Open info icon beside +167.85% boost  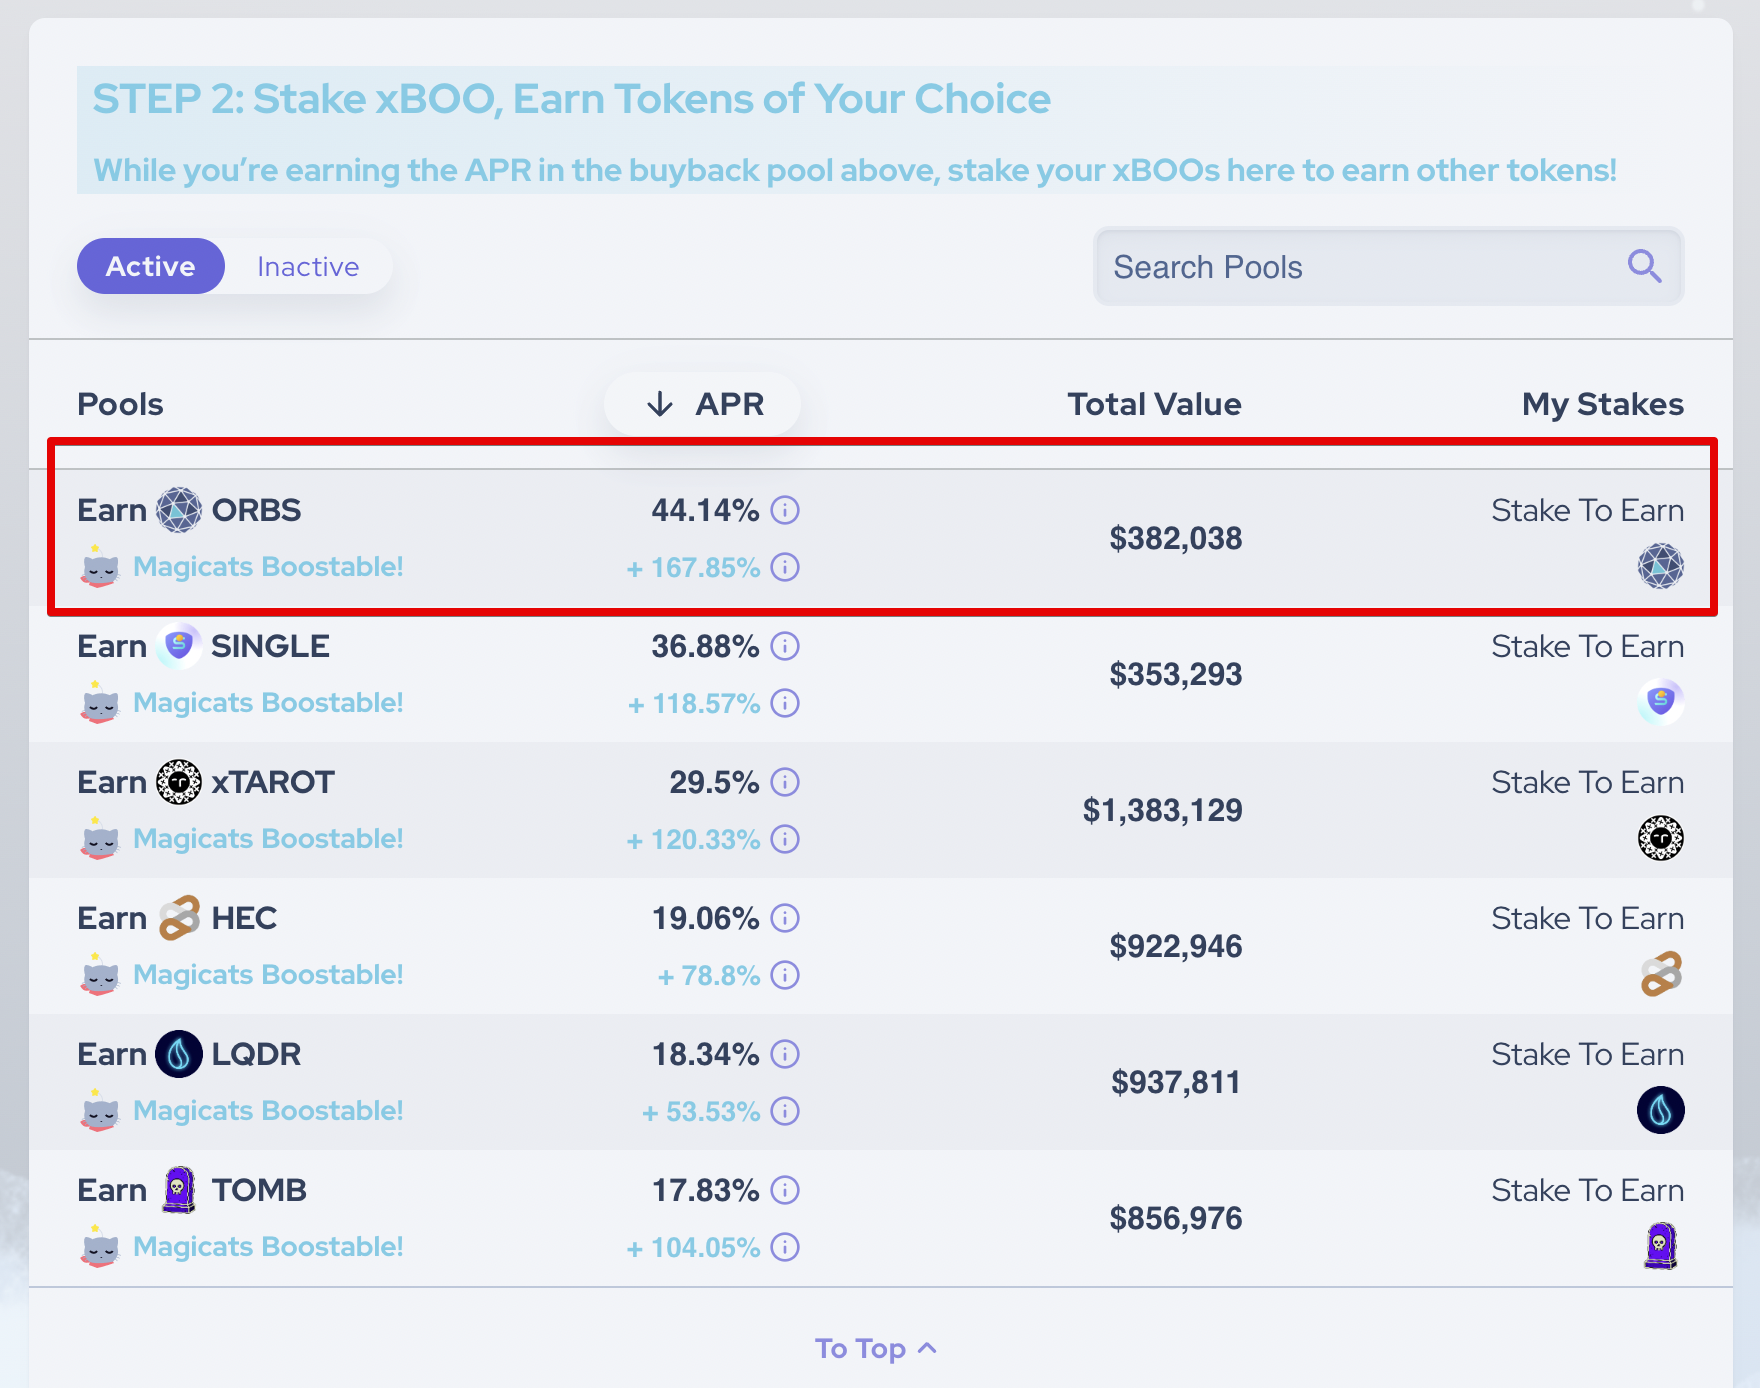click(785, 567)
